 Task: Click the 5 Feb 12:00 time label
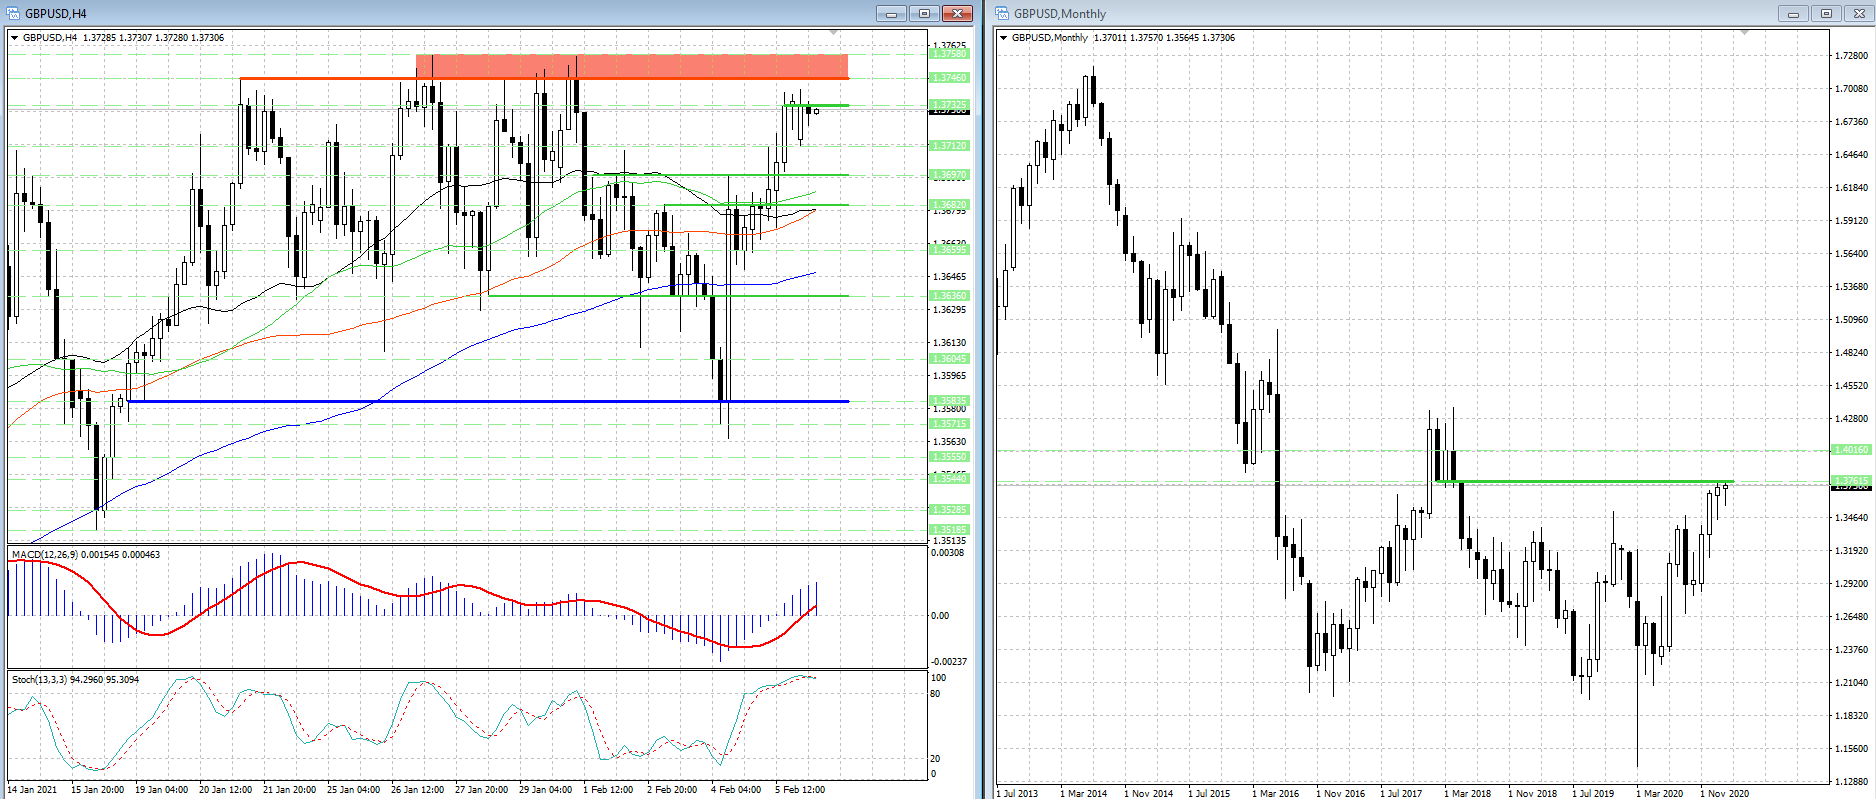[800, 789]
